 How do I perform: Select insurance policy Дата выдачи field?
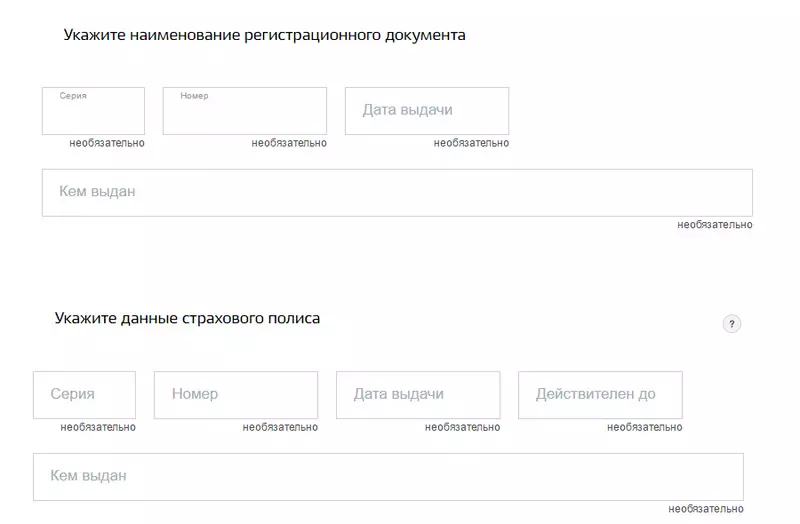click(418, 395)
